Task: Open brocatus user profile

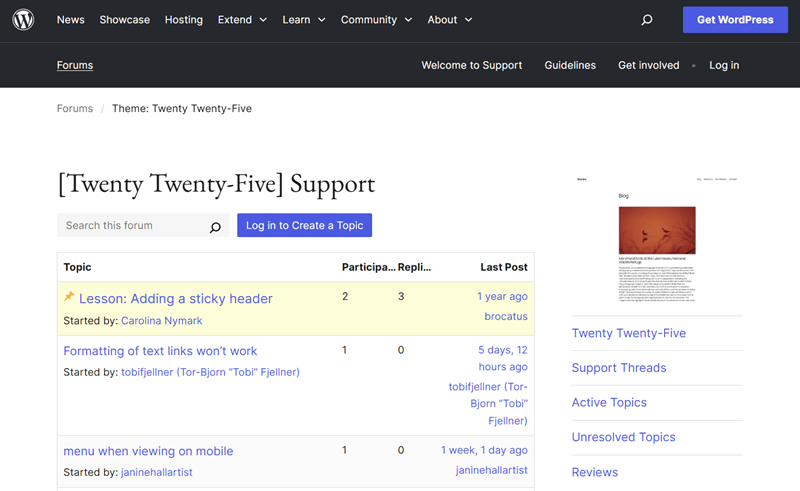Action: pyautogui.click(x=506, y=316)
